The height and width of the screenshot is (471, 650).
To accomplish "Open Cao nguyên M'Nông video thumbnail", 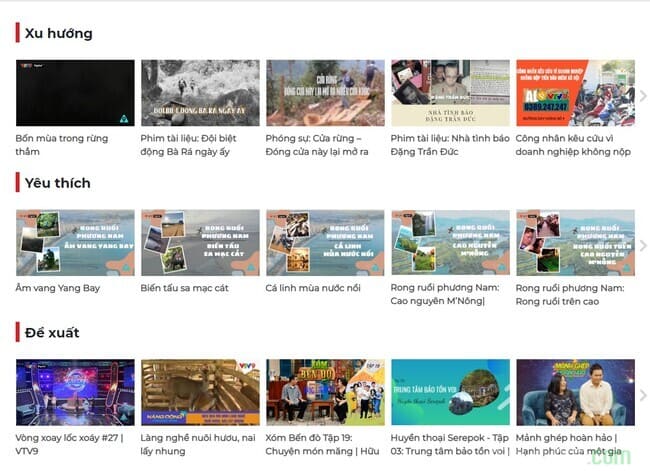I will (451, 243).
